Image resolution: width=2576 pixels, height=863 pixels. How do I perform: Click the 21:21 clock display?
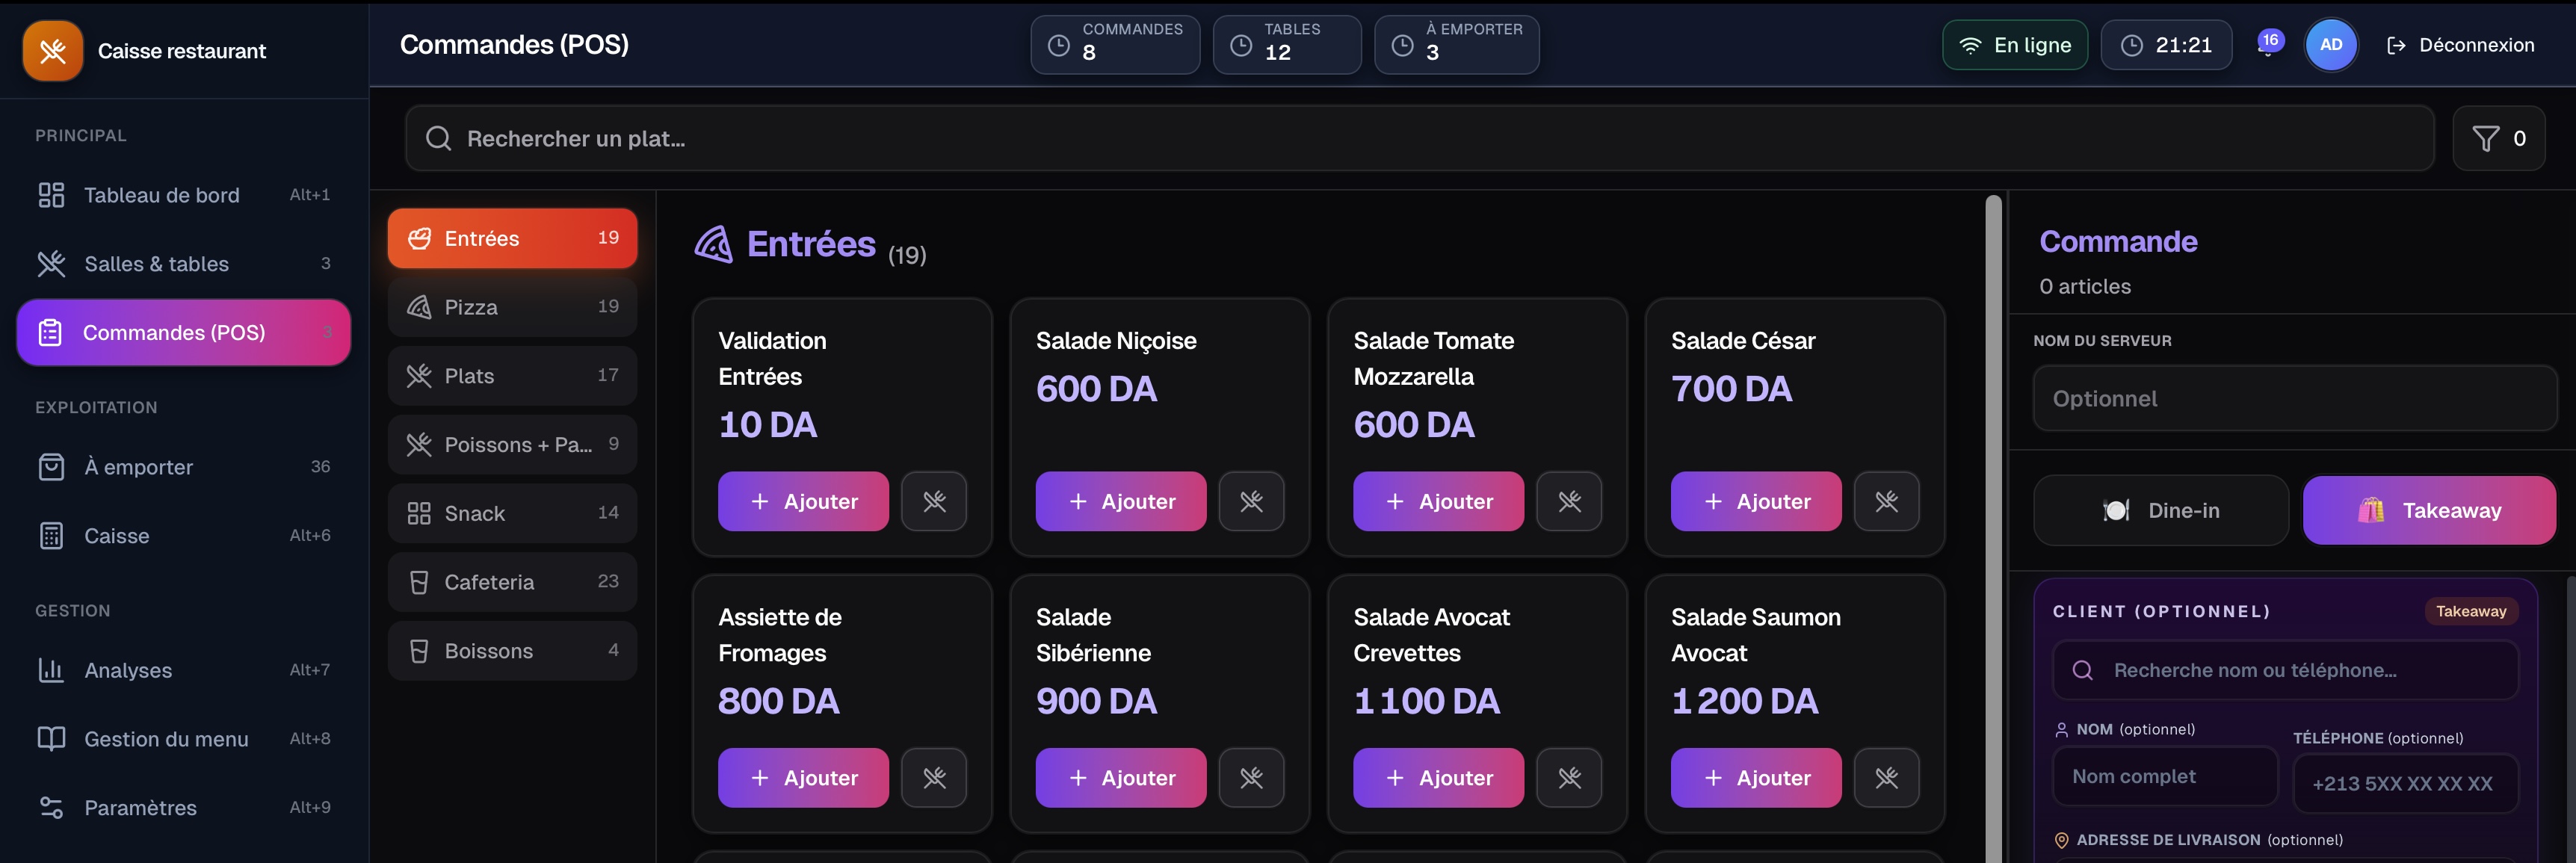[2166, 45]
